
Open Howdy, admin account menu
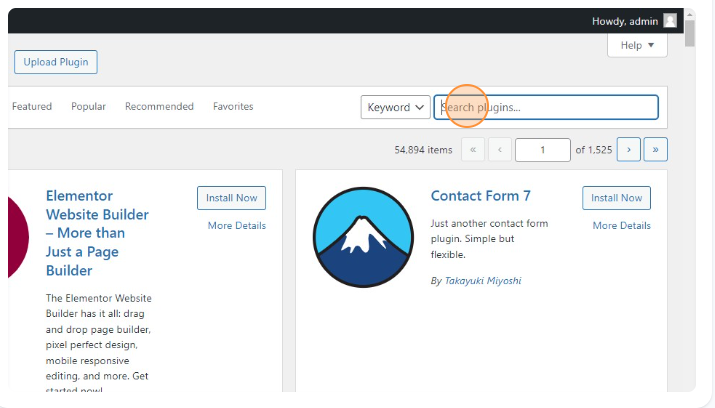626,20
